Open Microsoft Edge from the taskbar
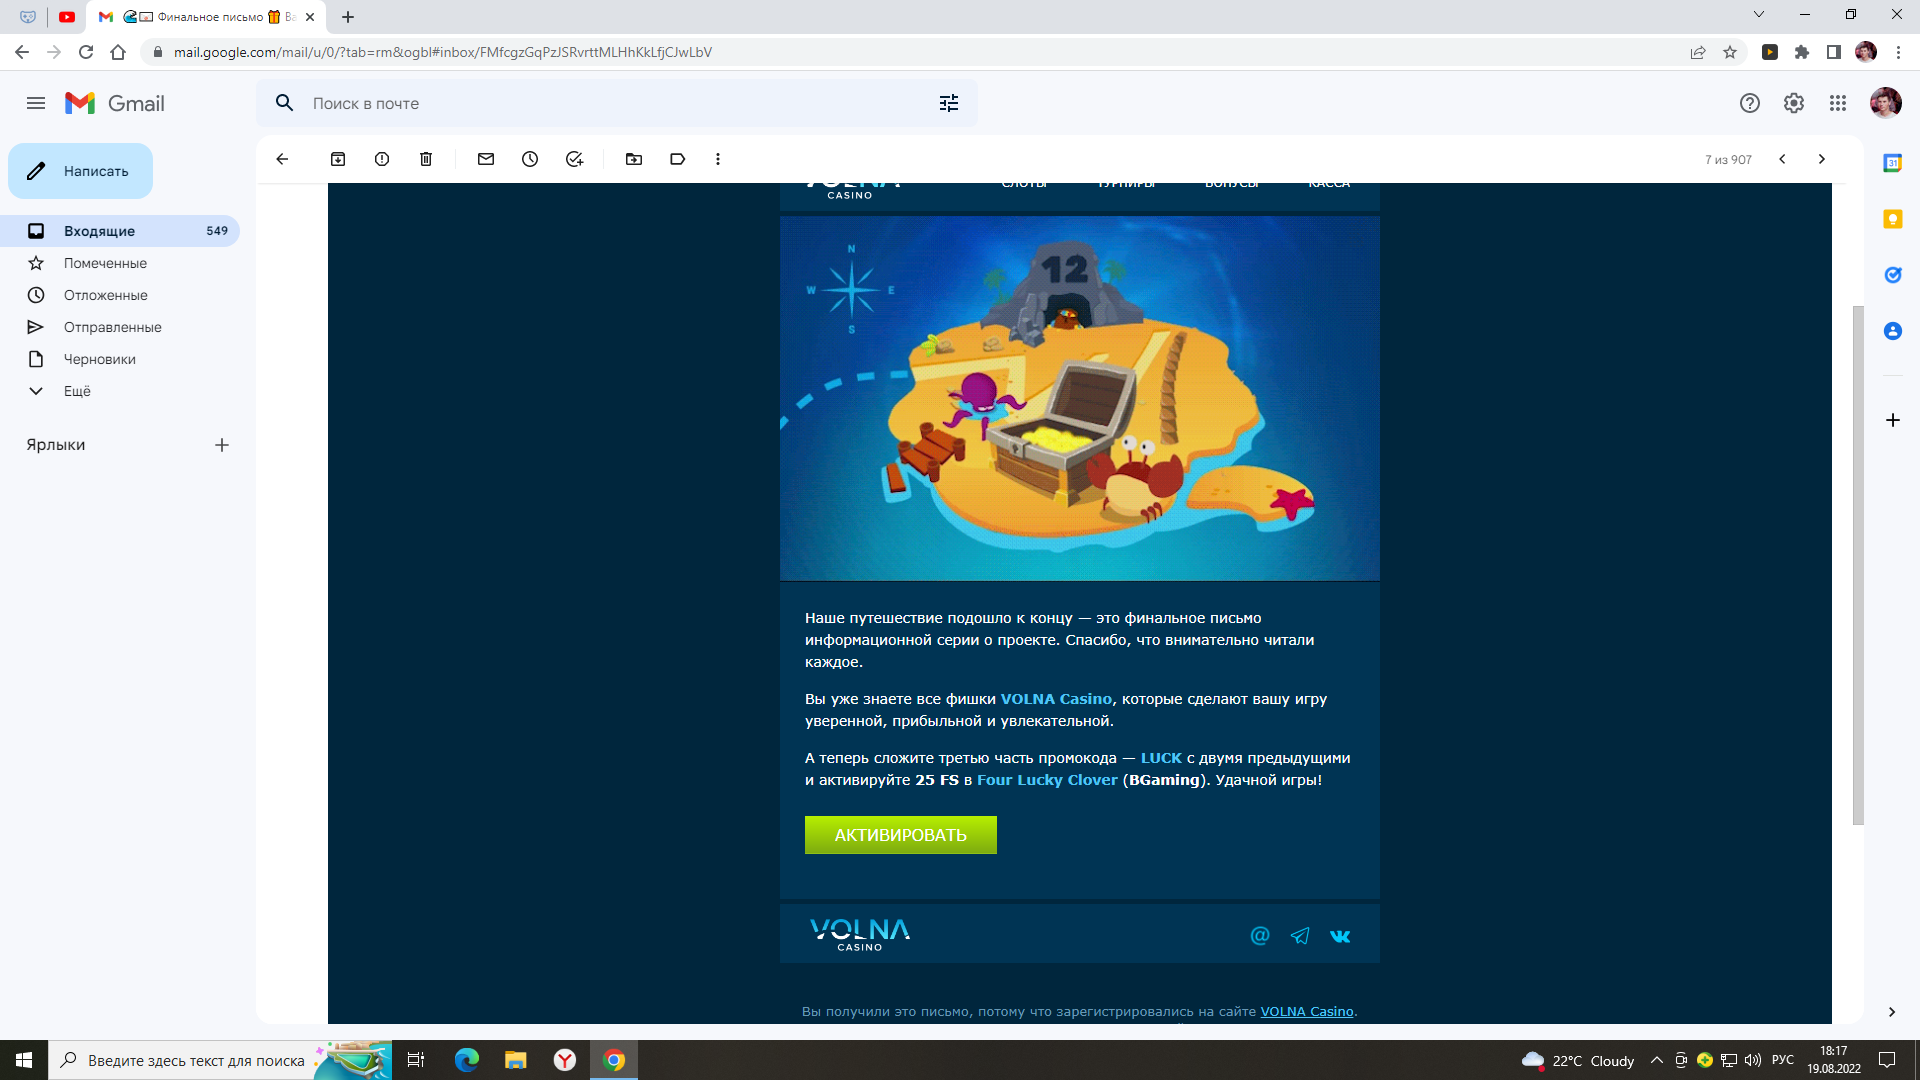The height and width of the screenshot is (1080, 1920). [467, 1060]
